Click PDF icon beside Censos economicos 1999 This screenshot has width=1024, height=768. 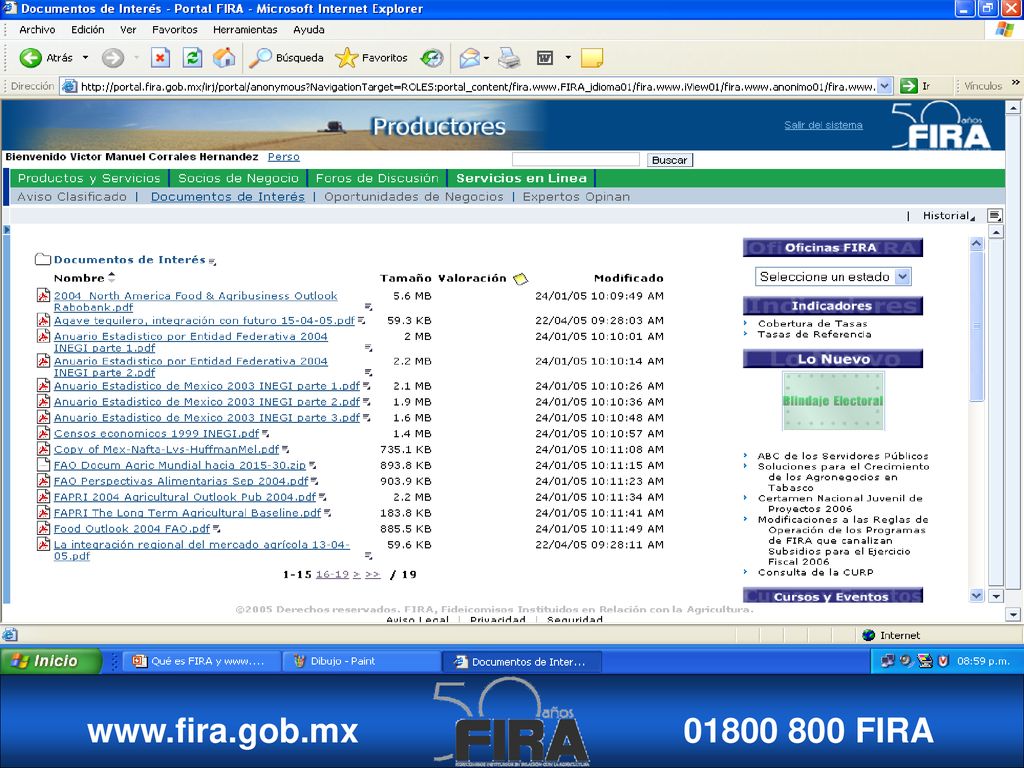(43, 433)
